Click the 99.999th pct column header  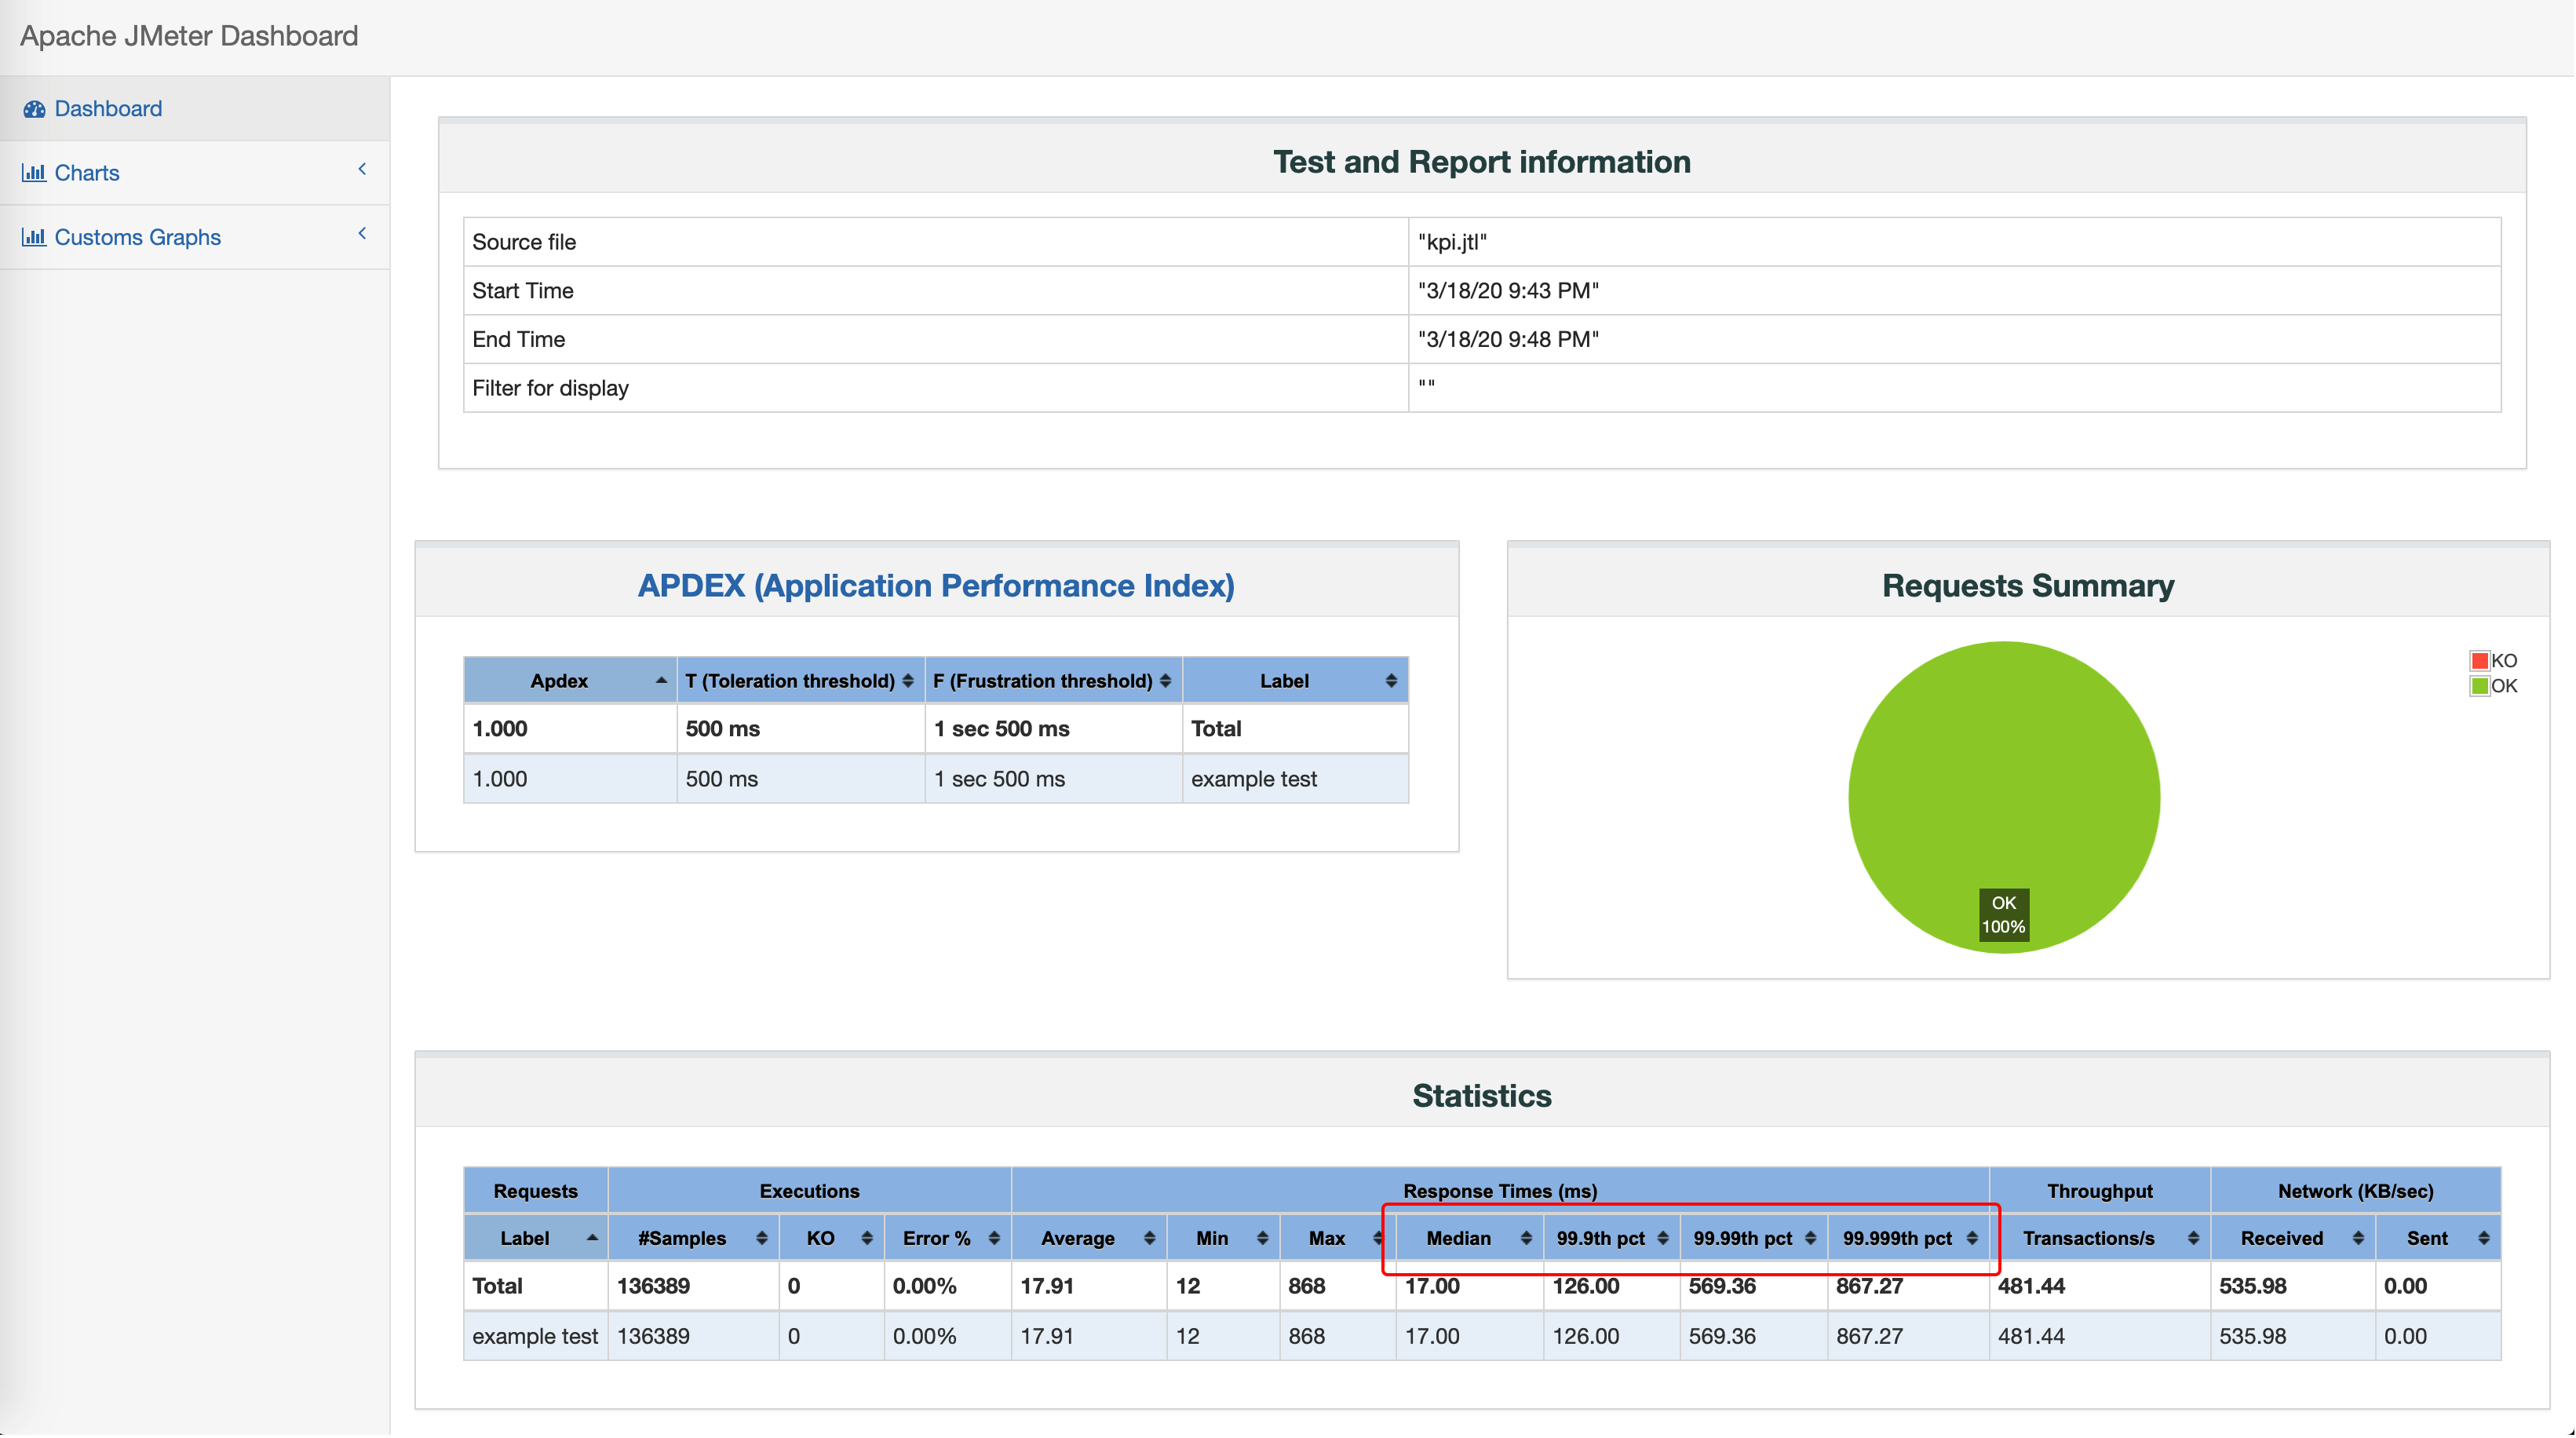click(x=1897, y=1238)
